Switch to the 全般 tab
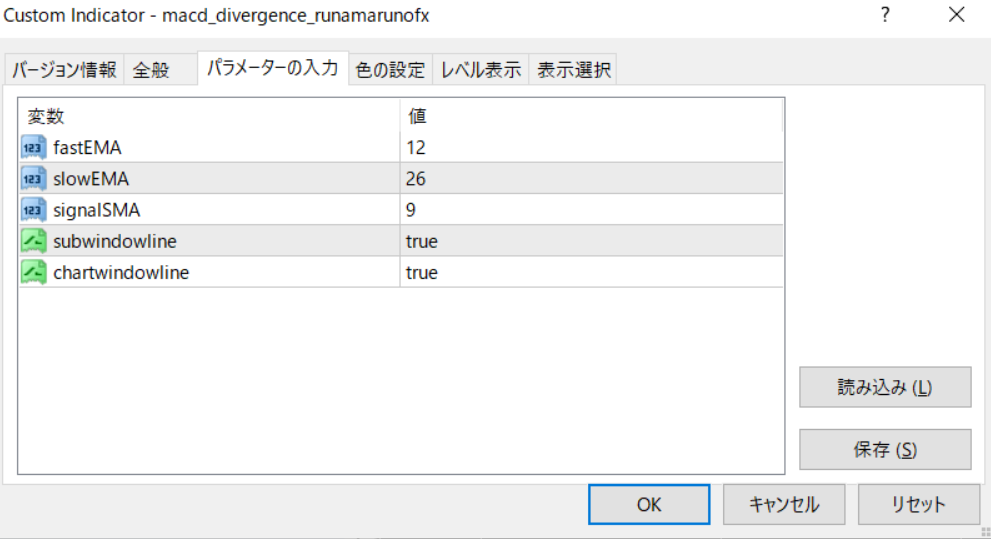The width and height of the screenshot is (991, 539). pyautogui.click(x=152, y=70)
